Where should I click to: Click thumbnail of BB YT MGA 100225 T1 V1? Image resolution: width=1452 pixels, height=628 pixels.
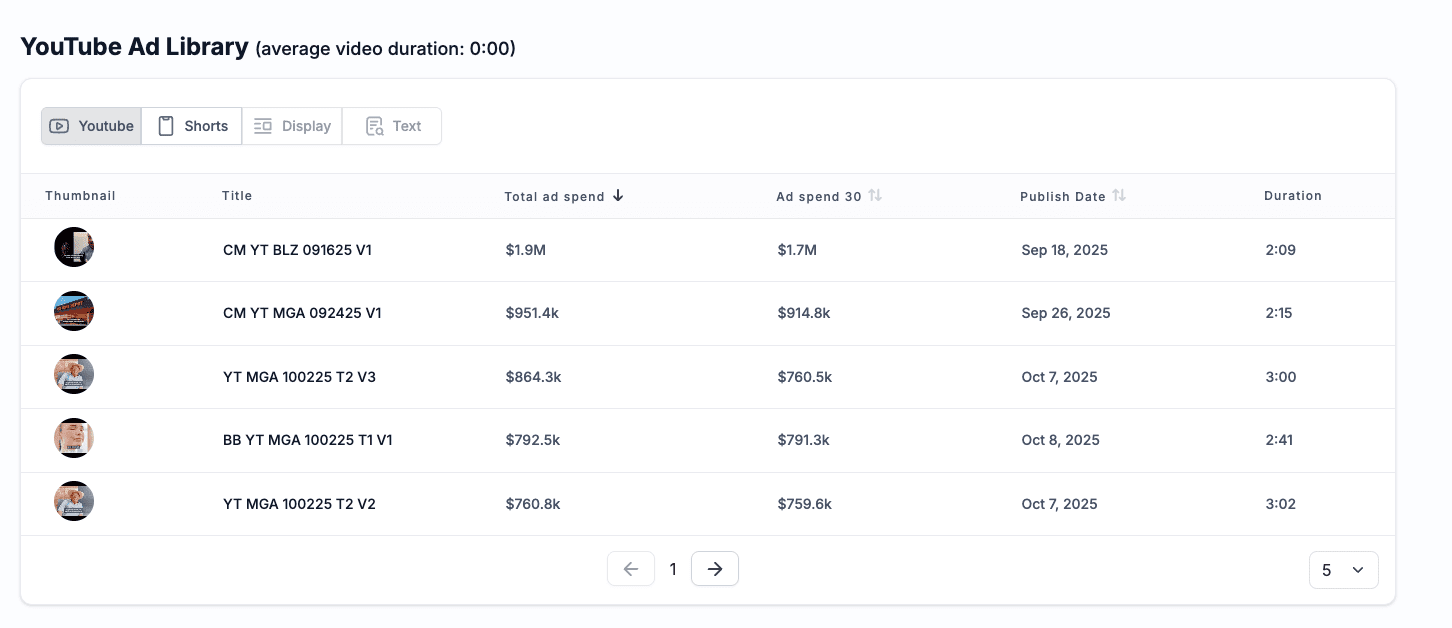point(74,438)
